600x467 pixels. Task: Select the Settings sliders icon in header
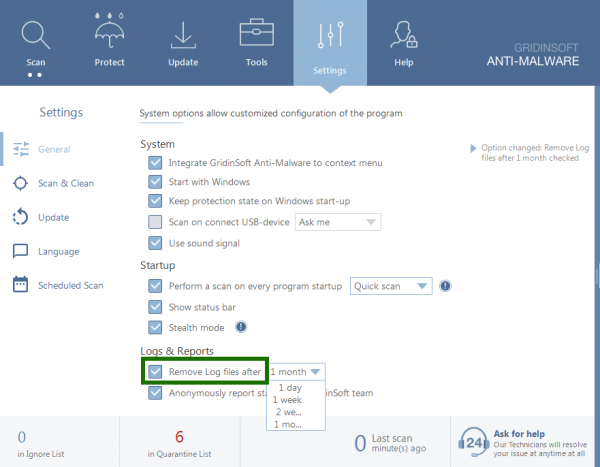(330, 35)
